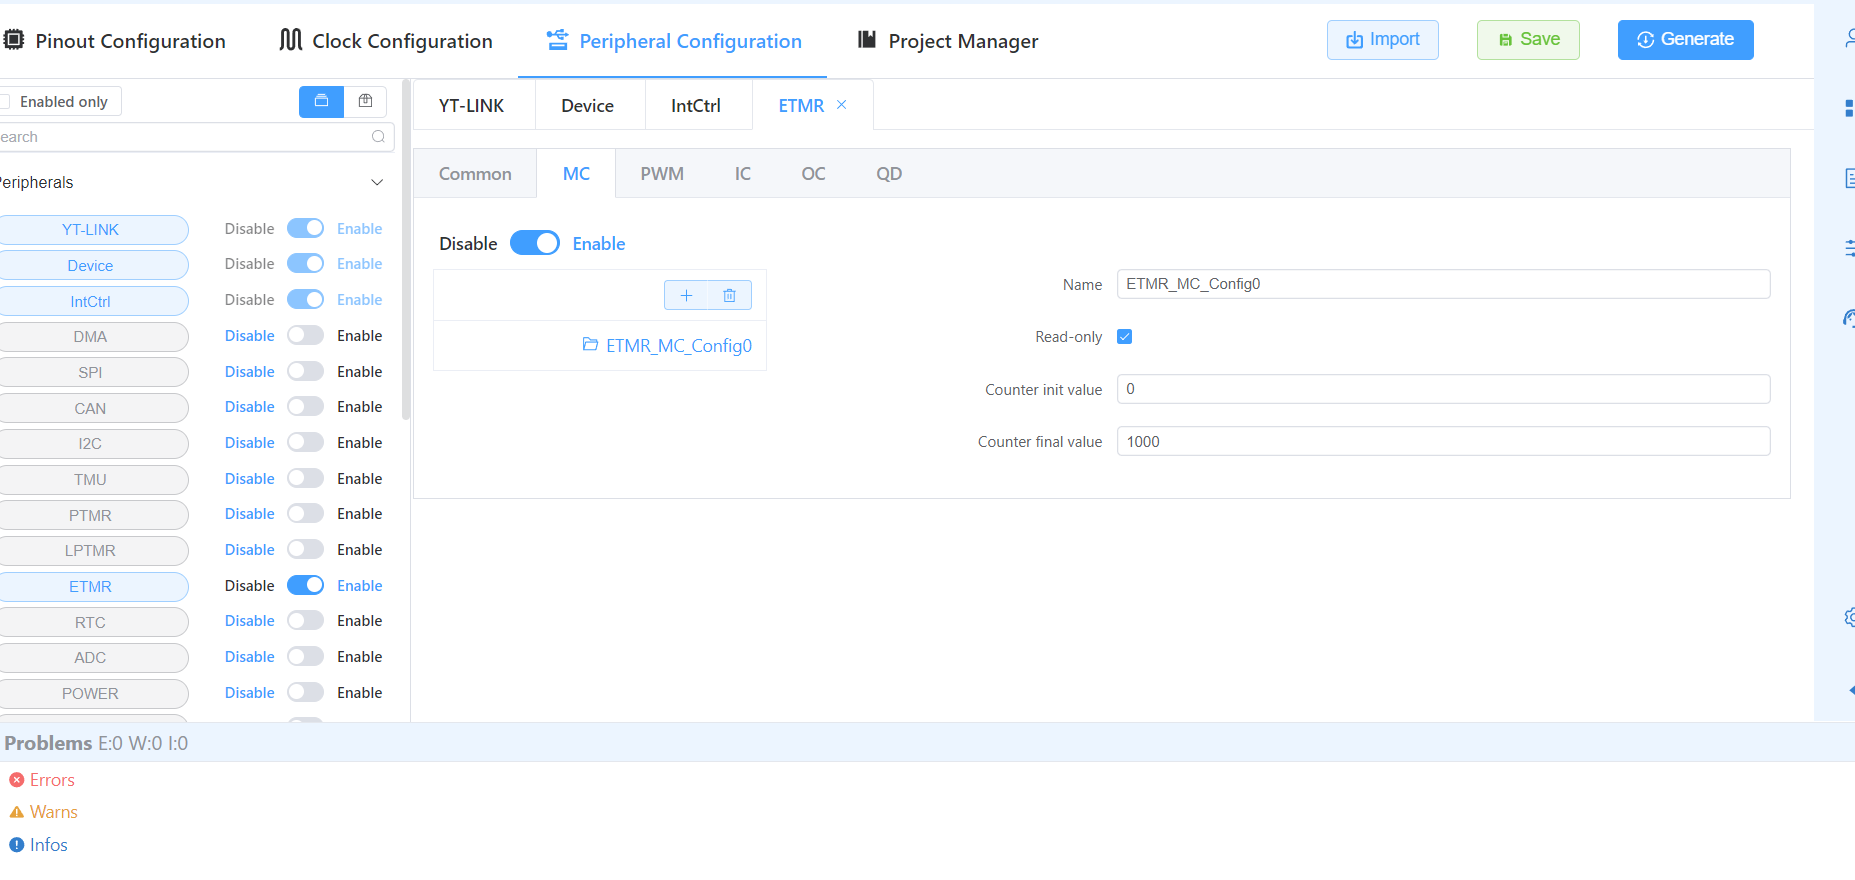Toggle the ETMR peripheral switch off
The width and height of the screenshot is (1855, 880).
(x=305, y=586)
